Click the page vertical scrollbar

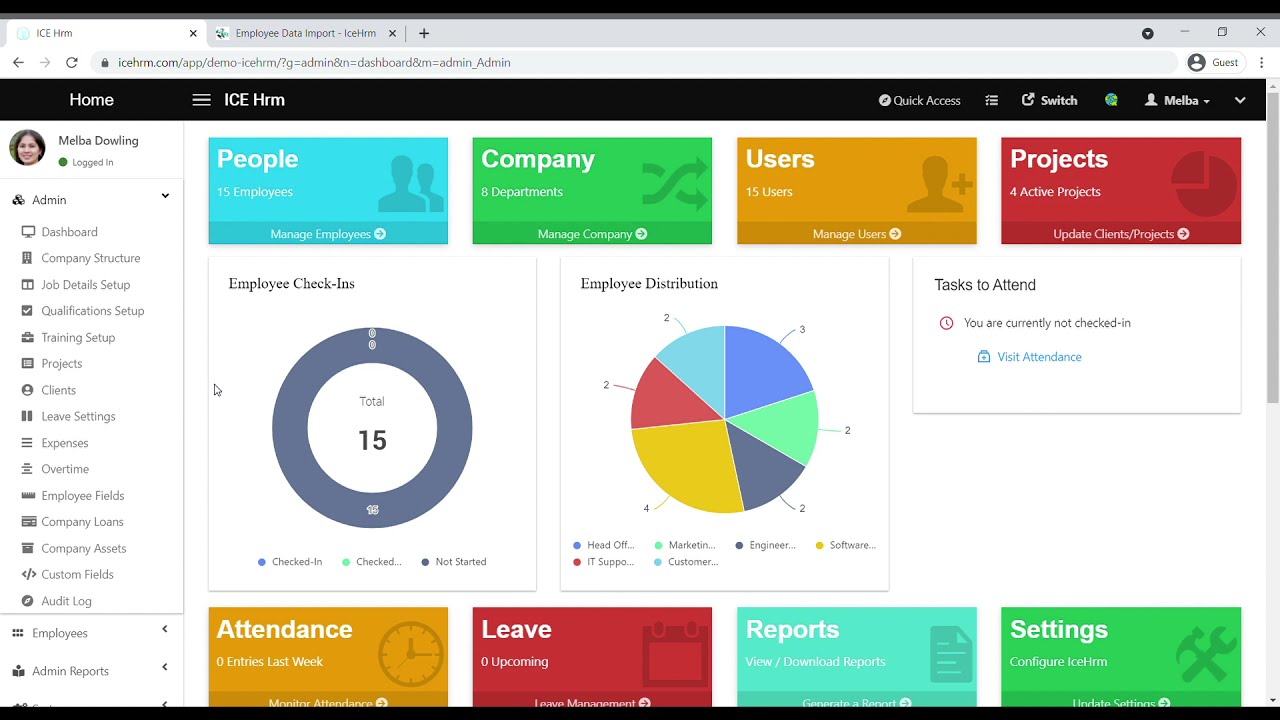coord(1272,250)
